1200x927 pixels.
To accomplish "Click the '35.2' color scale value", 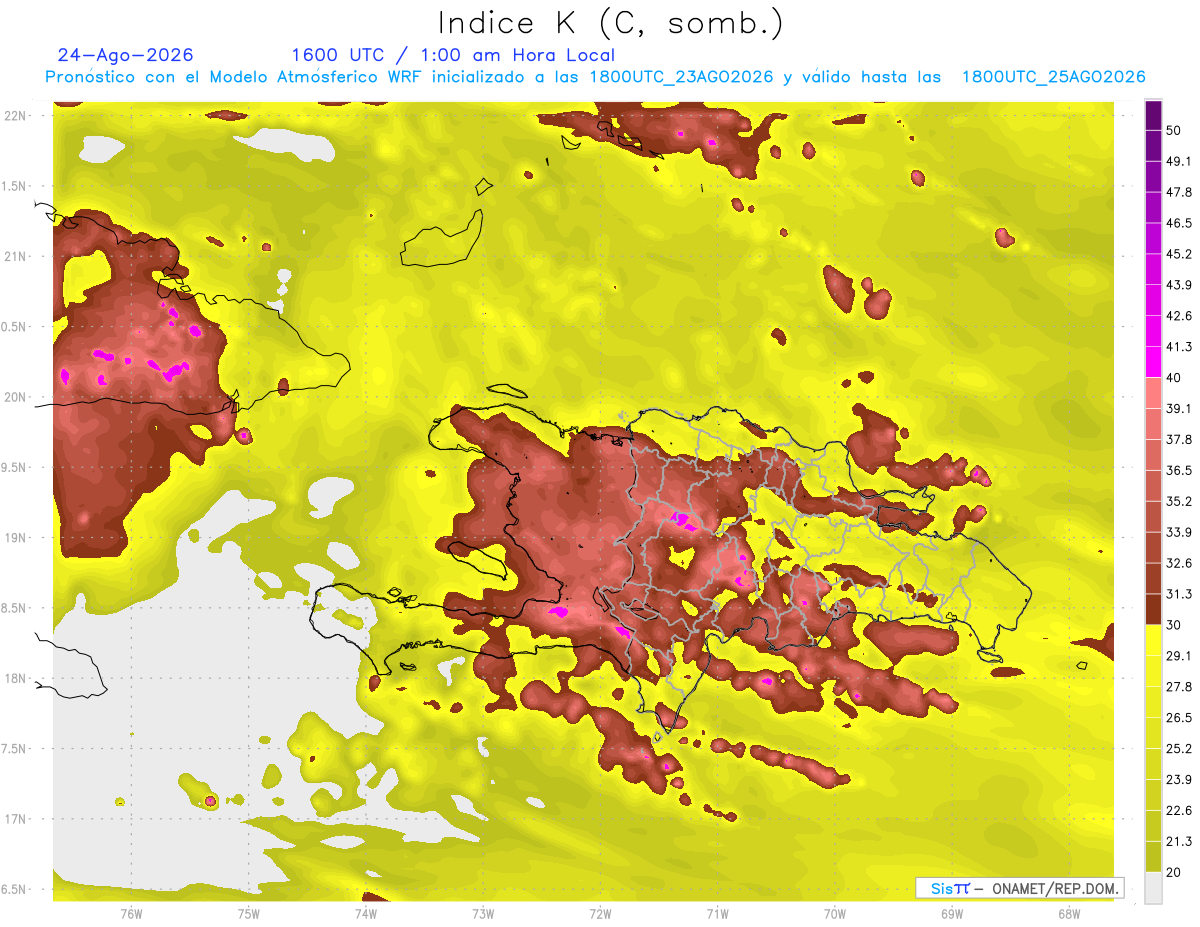I will pyautogui.click(x=1179, y=501).
